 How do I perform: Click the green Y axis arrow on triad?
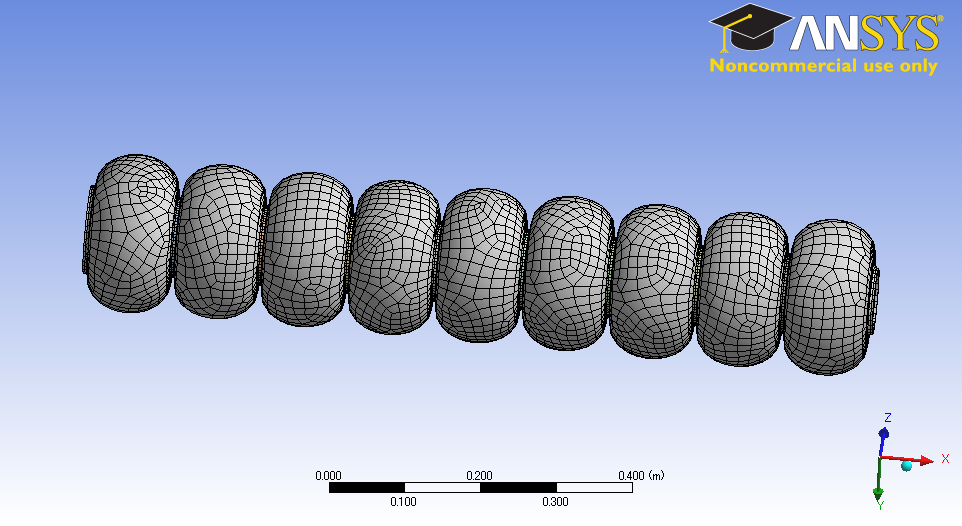(879, 479)
